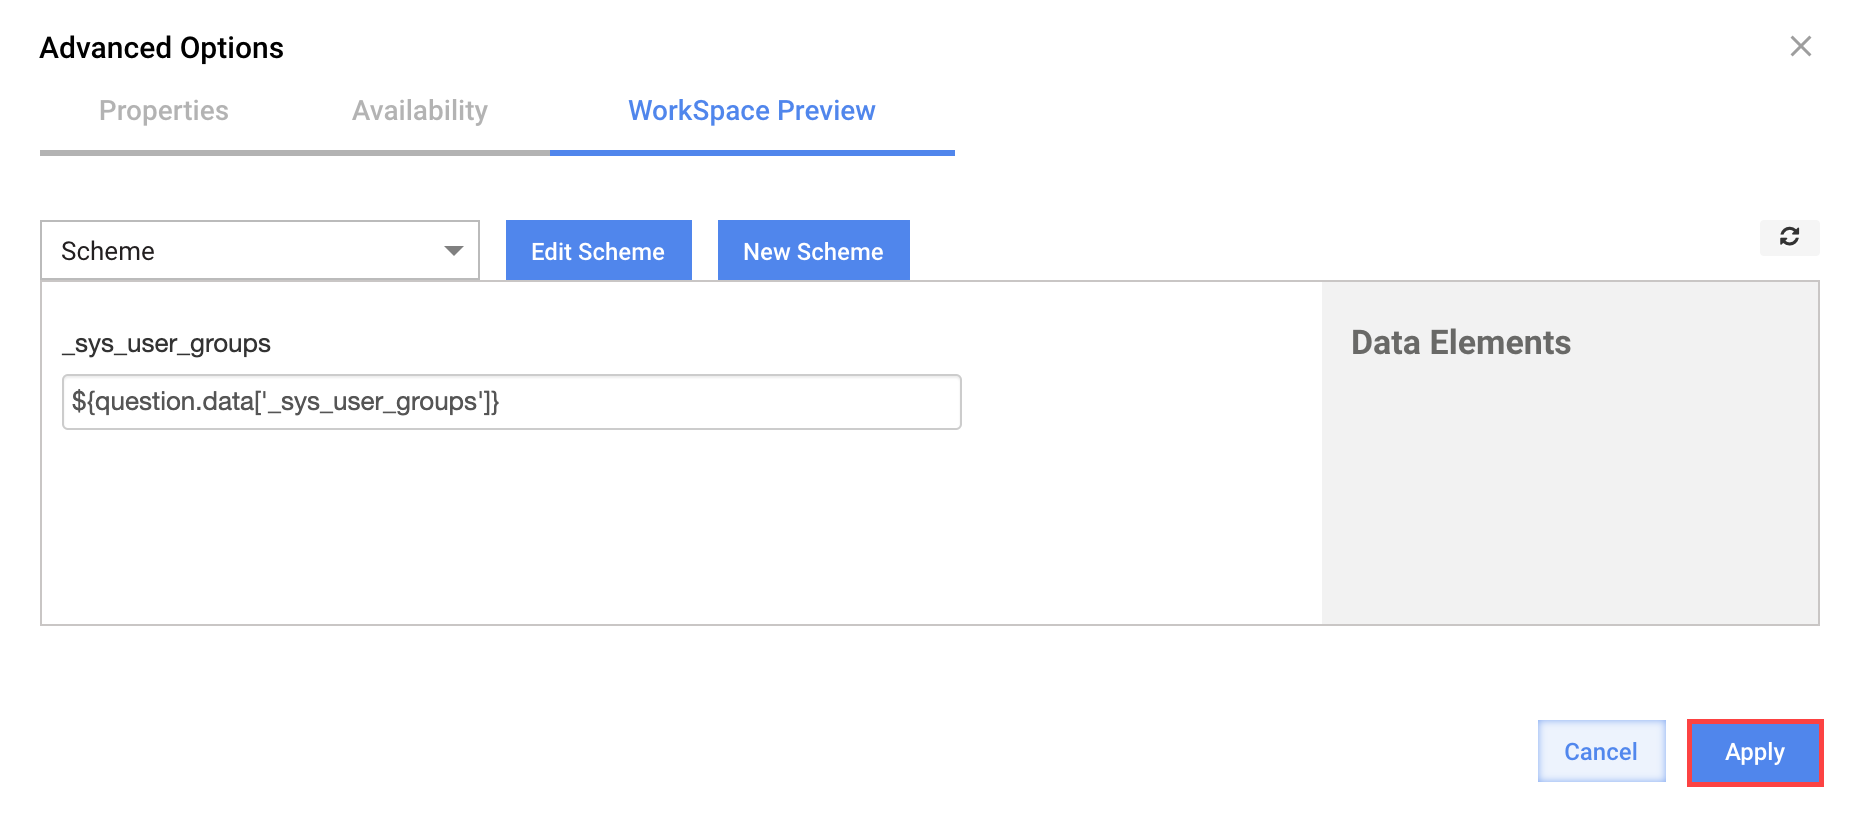Open the Scheme combo box
1853x833 pixels.
260,250
